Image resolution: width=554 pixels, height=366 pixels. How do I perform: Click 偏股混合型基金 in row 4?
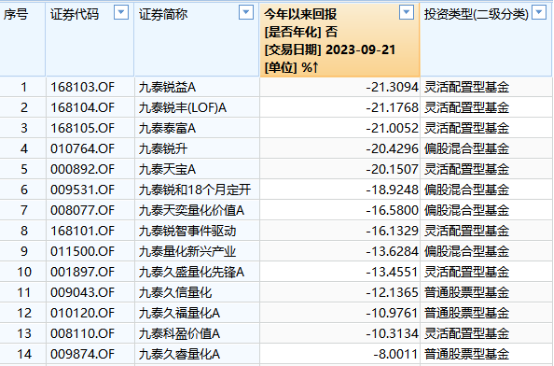coord(467,149)
